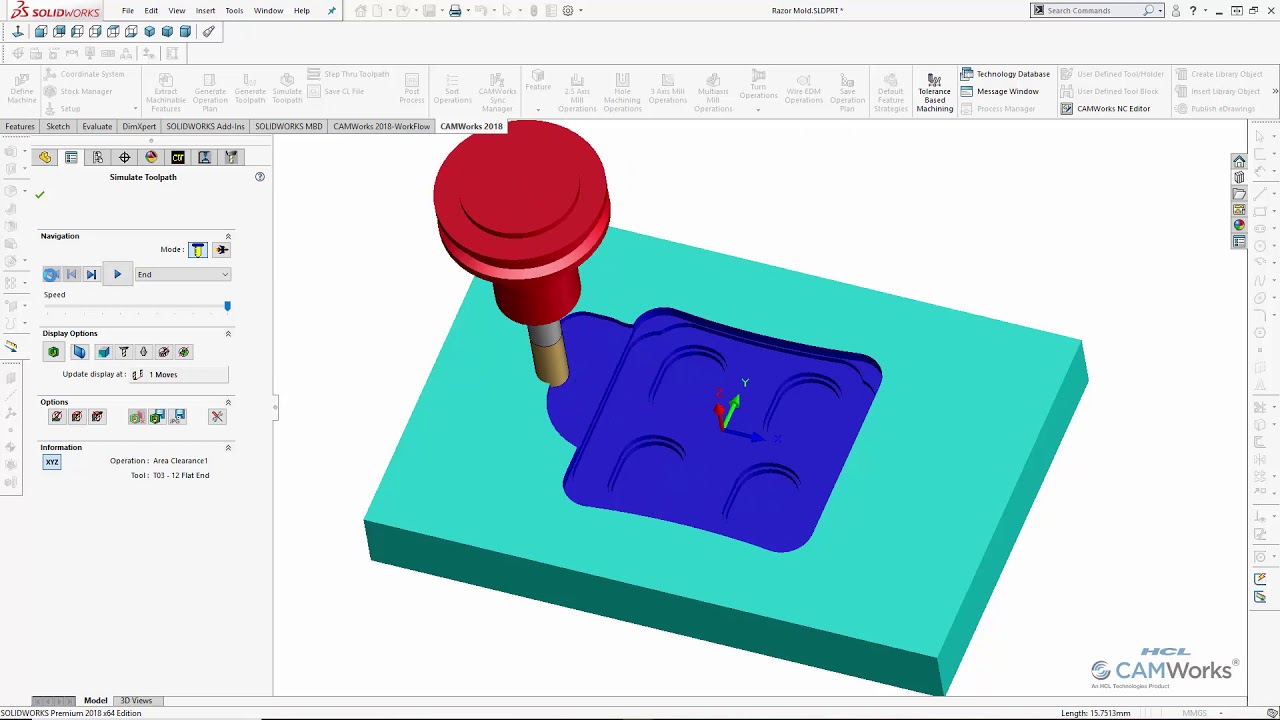
Task: Open Technology Database
Action: tap(1005, 74)
